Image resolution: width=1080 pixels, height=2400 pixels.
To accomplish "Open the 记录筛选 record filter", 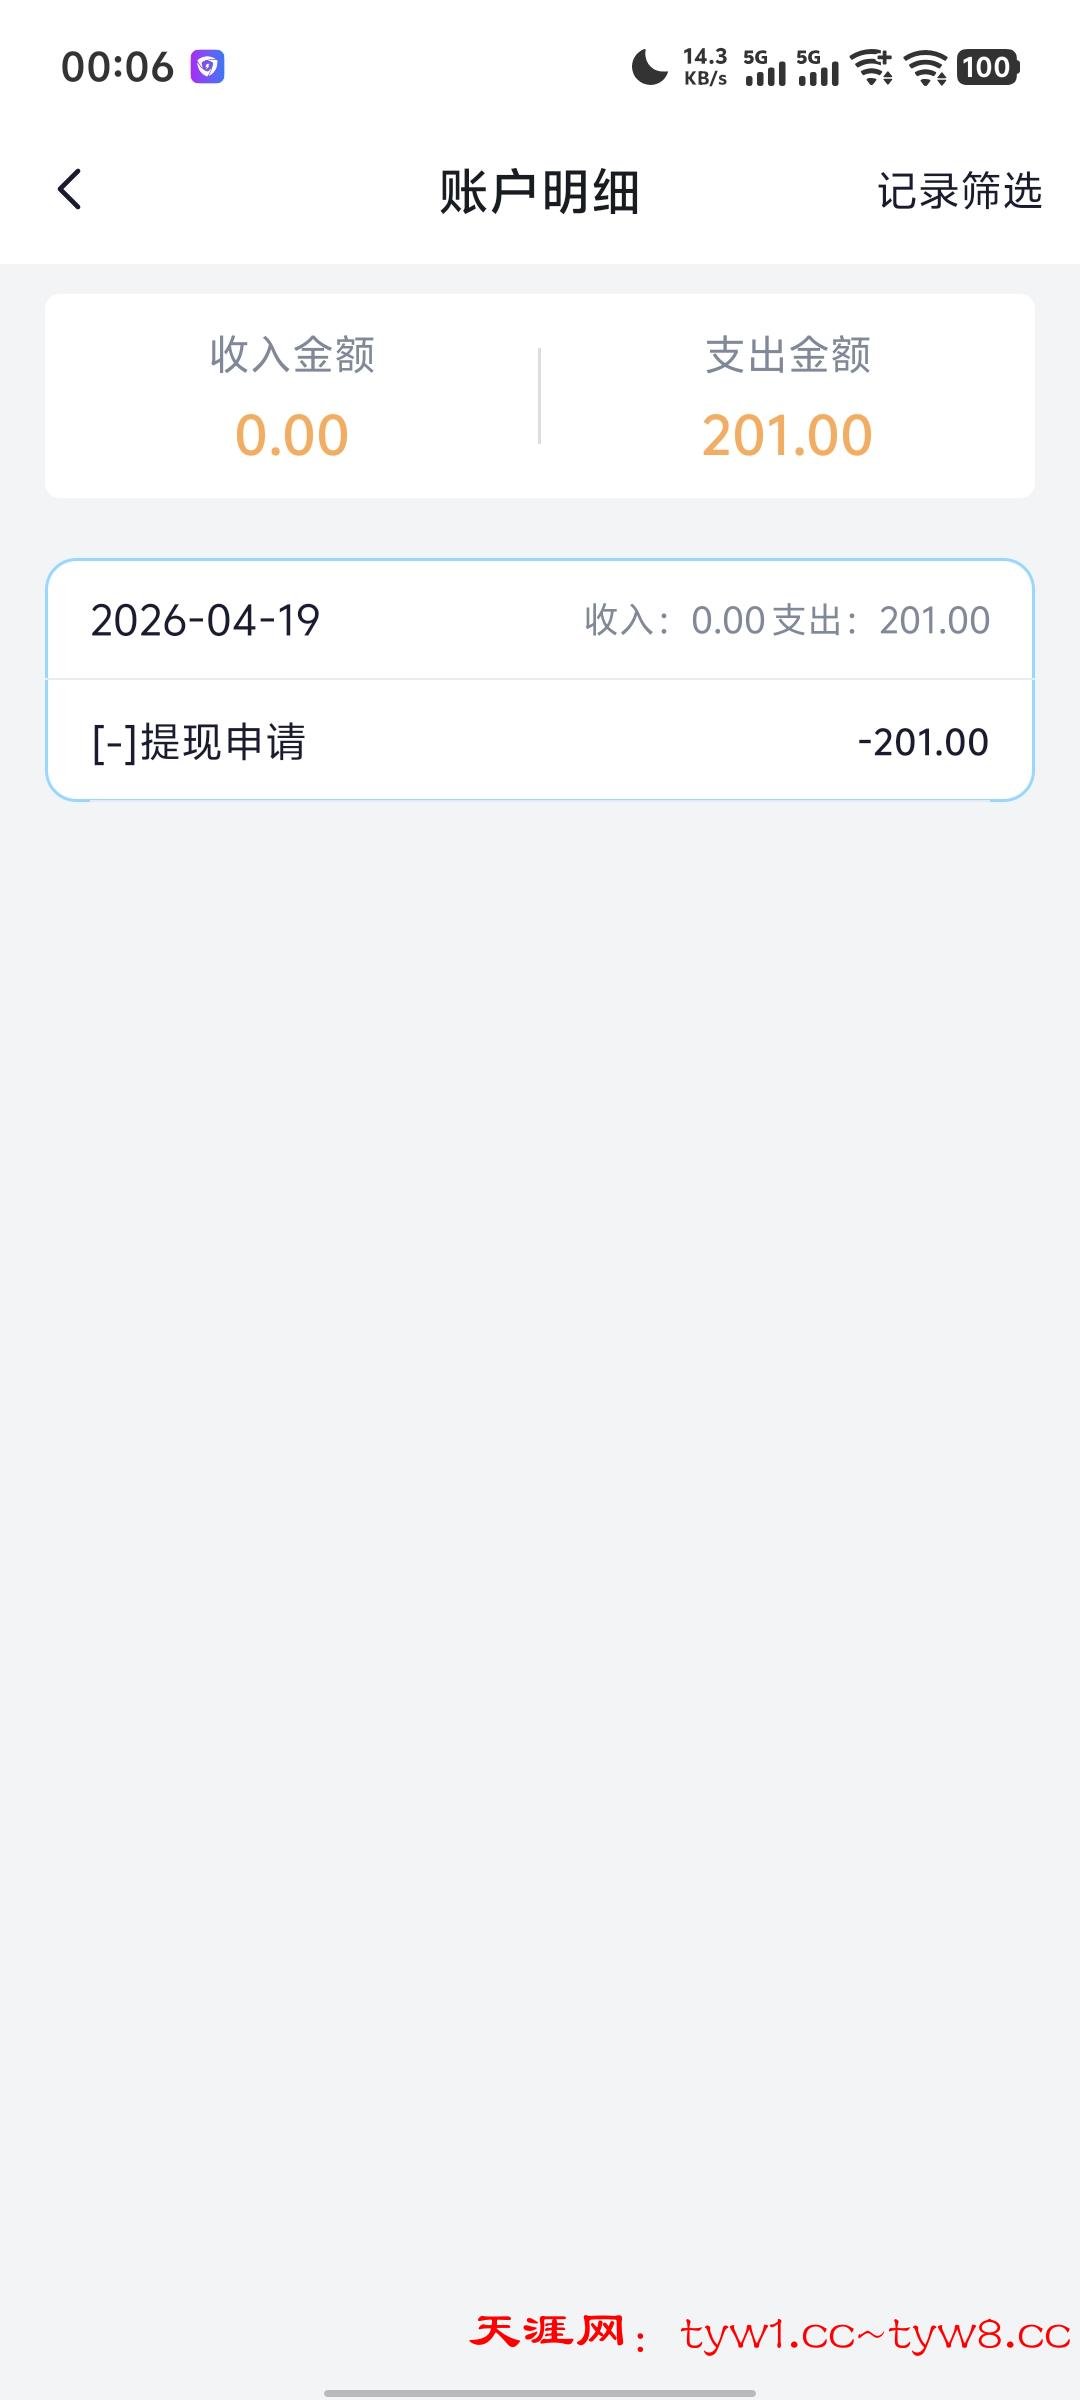I will [959, 190].
